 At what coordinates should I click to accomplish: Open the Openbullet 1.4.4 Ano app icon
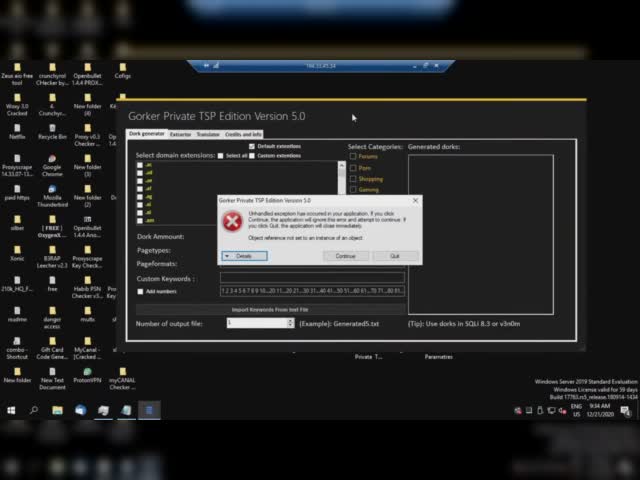coord(87,226)
